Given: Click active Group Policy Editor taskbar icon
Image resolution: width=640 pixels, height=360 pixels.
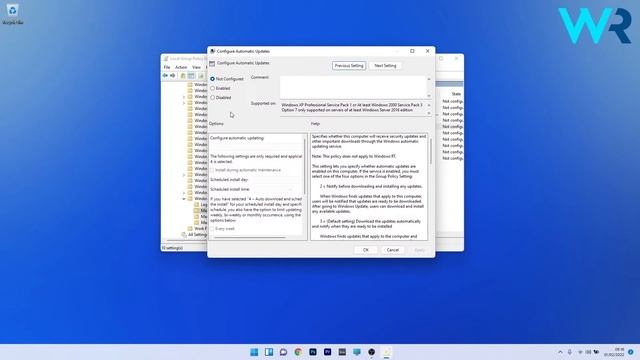Looking at the screenshot, I should coord(386,352).
